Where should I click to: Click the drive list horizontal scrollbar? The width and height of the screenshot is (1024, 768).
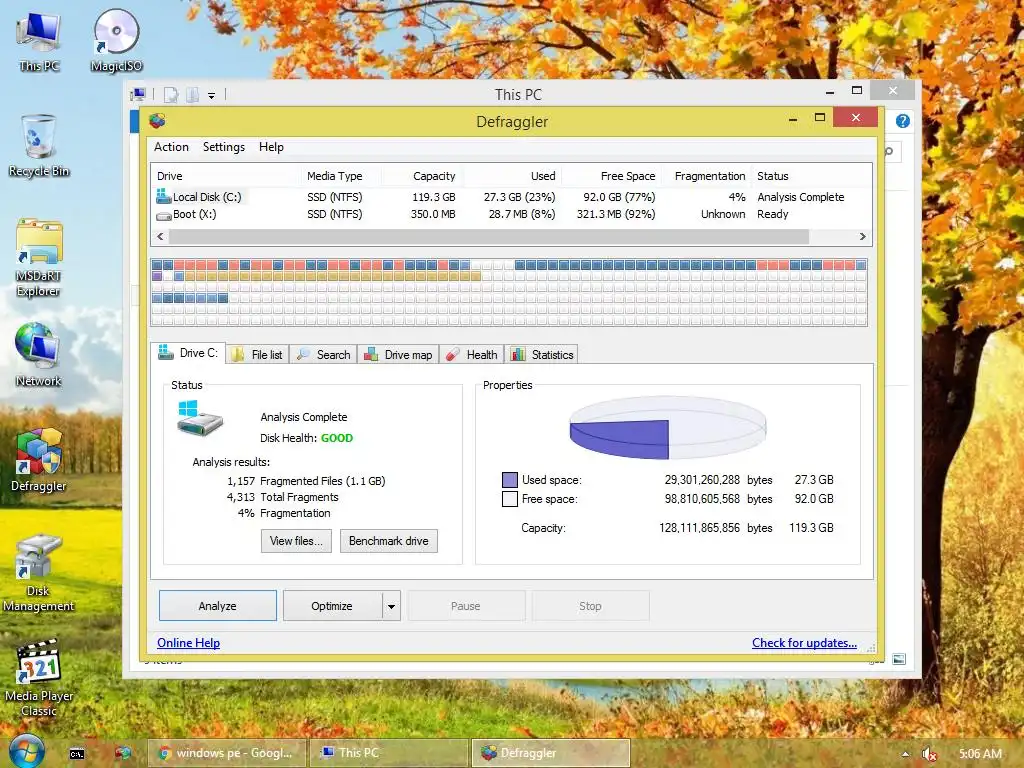pyautogui.click(x=488, y=236)
